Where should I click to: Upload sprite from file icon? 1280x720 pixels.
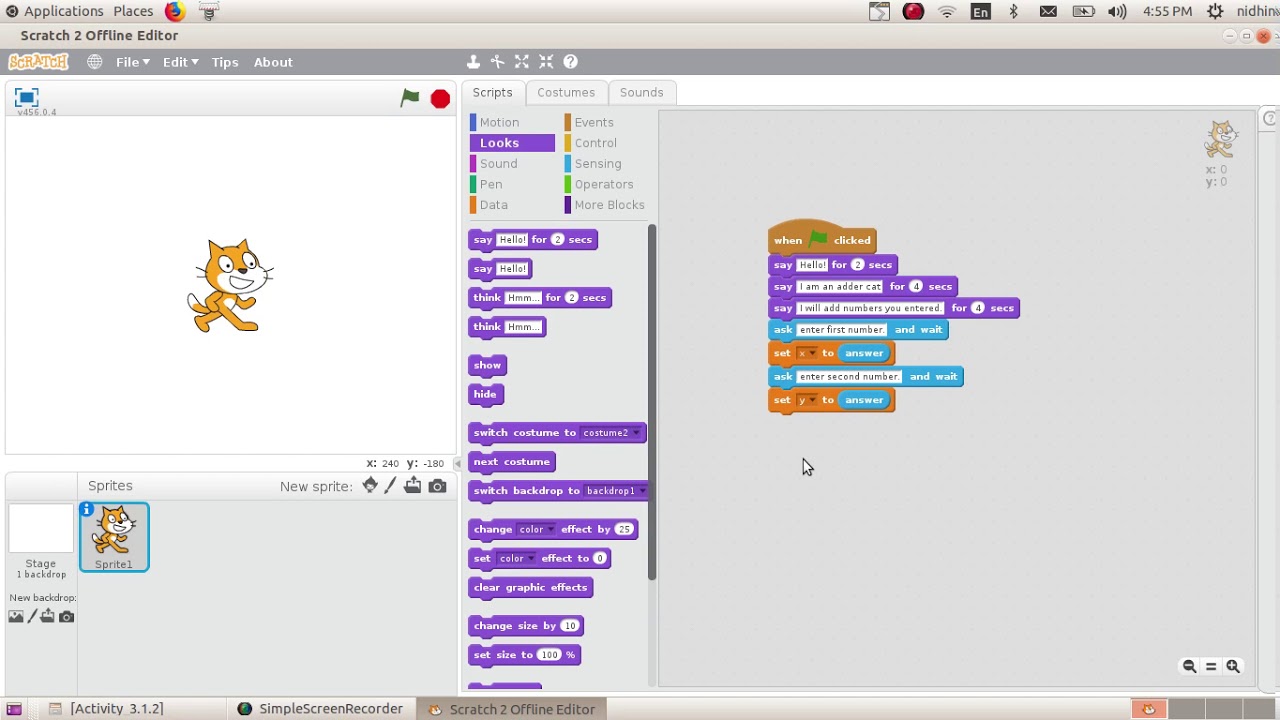413,485
